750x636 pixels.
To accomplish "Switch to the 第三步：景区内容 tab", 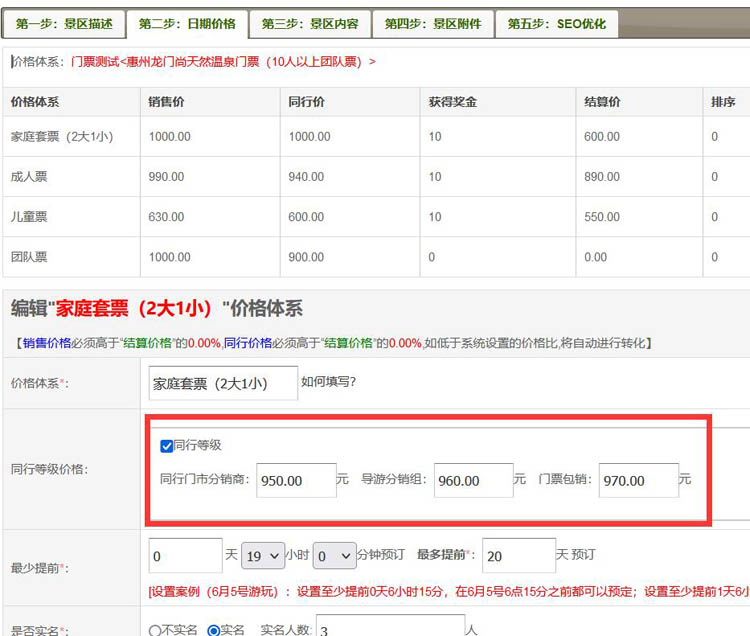I will point(310,24).
